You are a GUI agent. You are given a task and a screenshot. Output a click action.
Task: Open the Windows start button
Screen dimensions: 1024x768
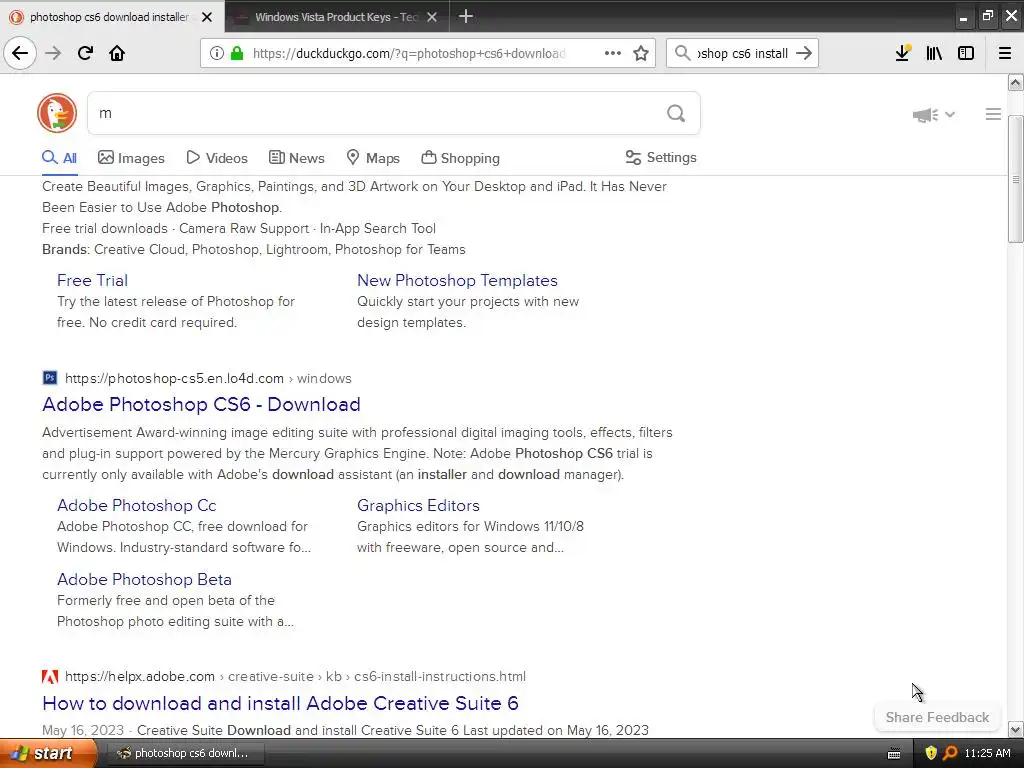pyautogui.click(x=48, y=754)
